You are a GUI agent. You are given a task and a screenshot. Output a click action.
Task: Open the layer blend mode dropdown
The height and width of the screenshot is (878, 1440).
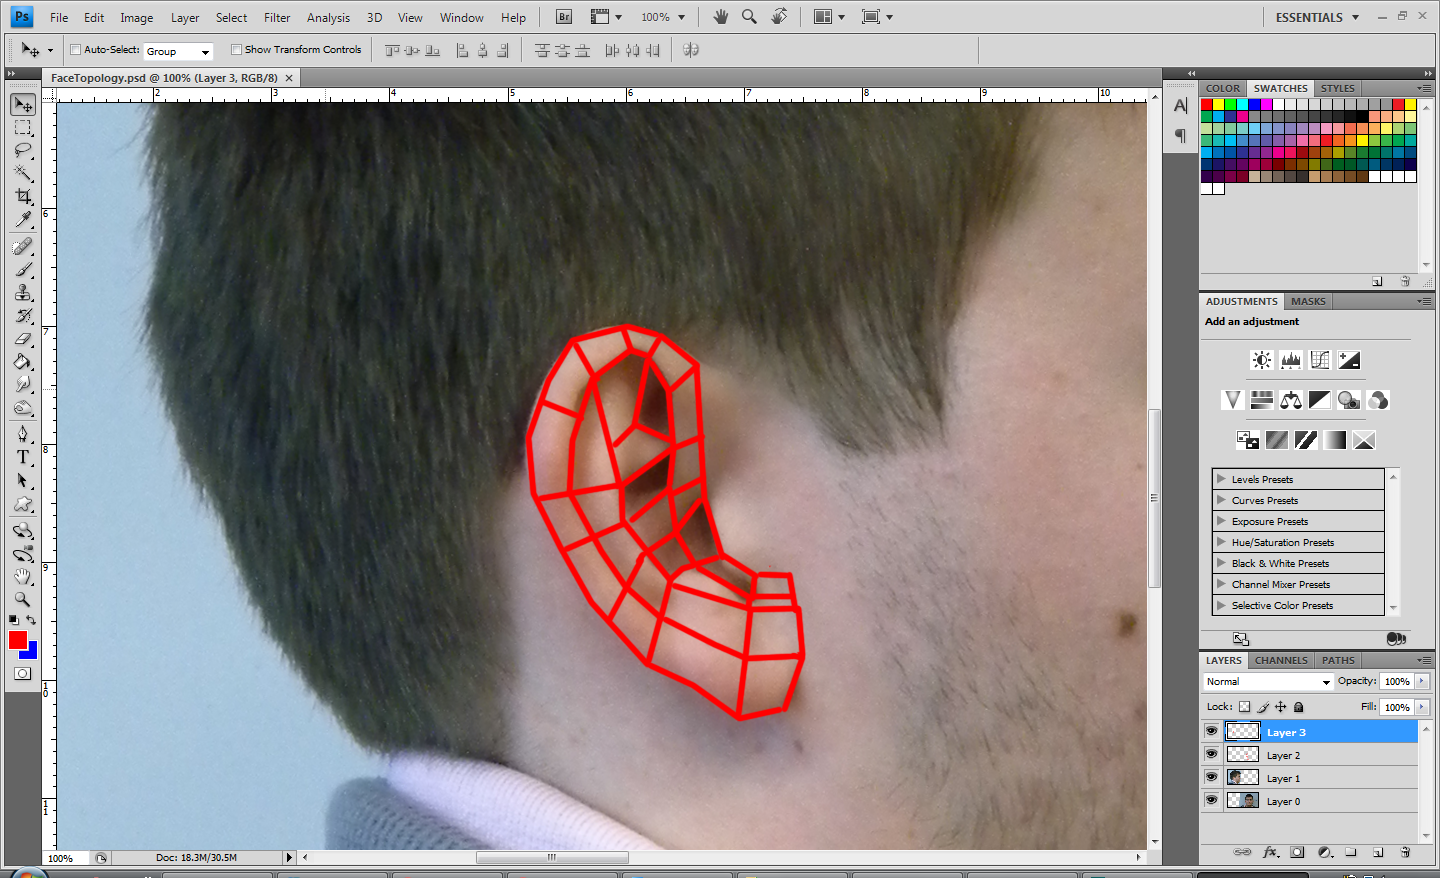pyautogui.click(x=1265, y=681)
